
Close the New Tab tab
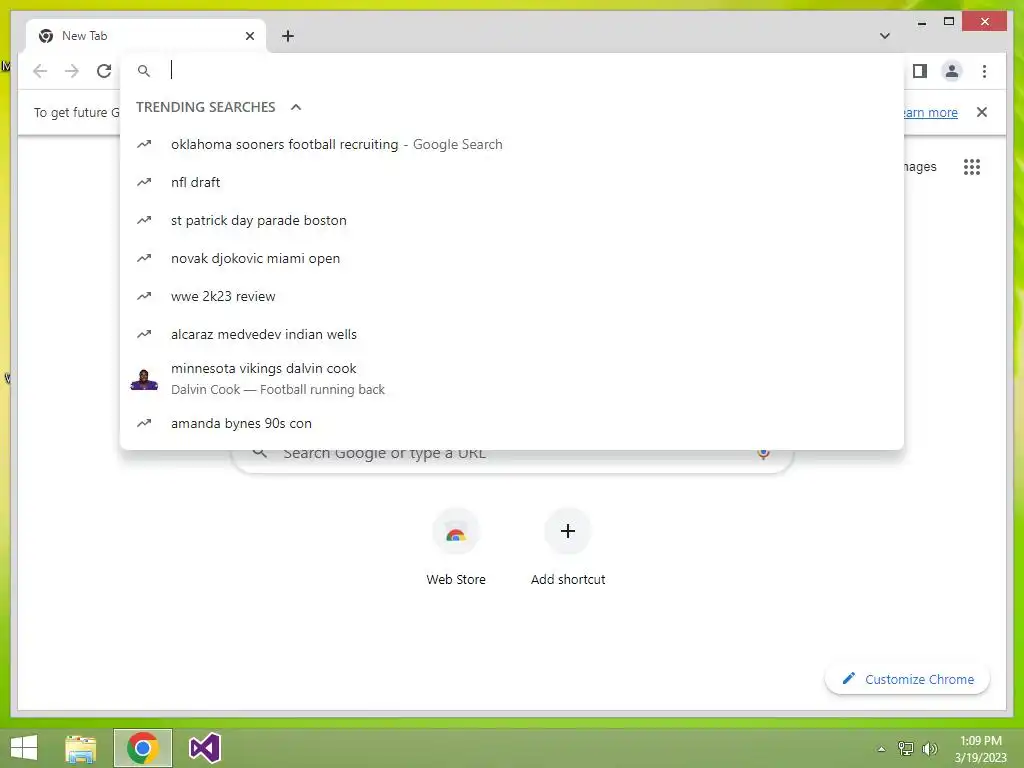(x=249, y=36)
